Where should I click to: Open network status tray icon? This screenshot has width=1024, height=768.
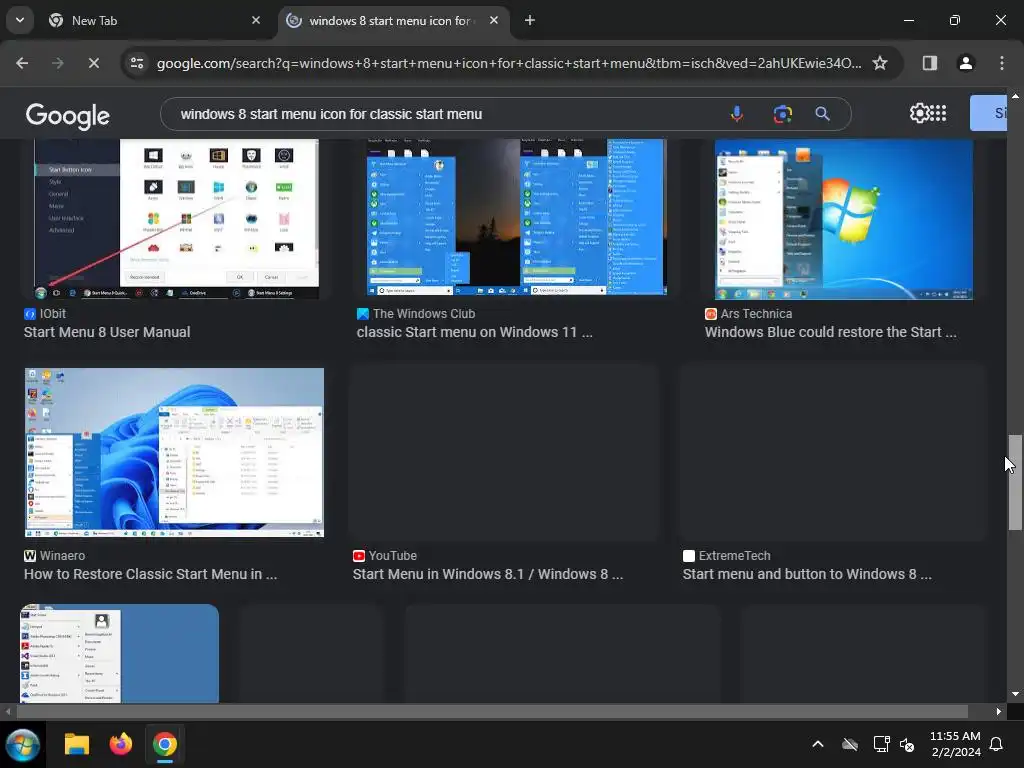[x=881, y=744]
